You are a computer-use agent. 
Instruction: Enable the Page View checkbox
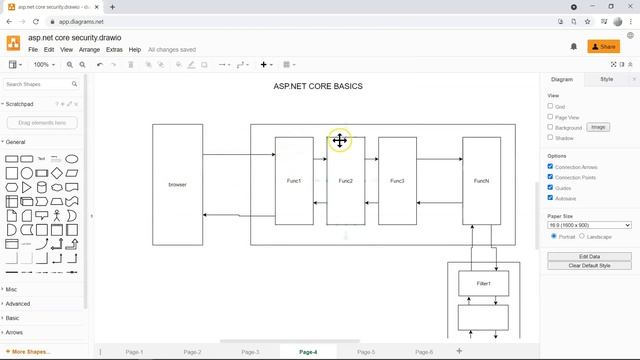tap(550, 117)
